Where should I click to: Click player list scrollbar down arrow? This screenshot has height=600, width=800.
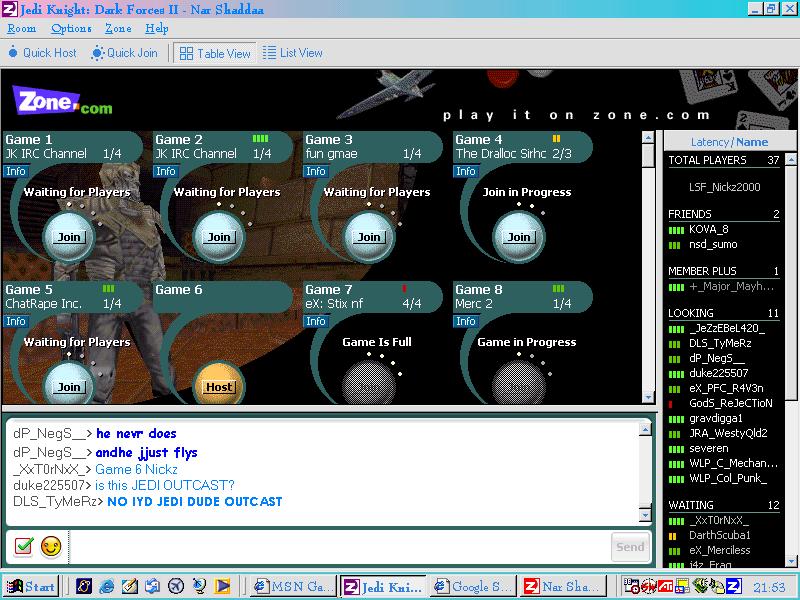[791, 562]
